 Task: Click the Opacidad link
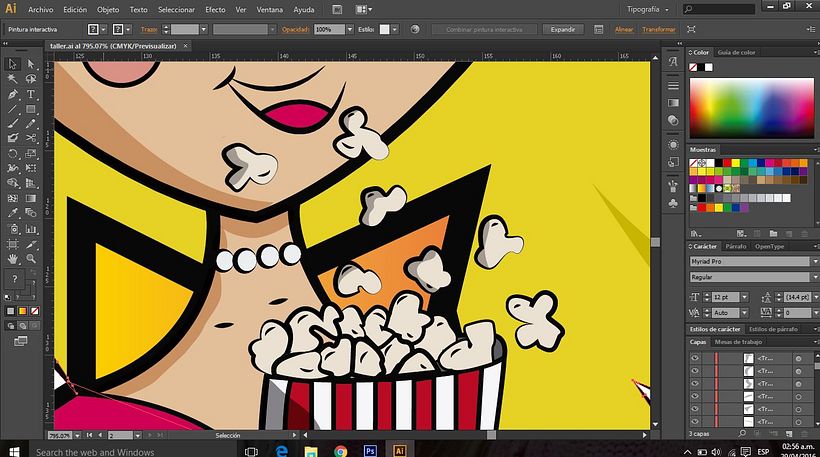coord(296,29)
